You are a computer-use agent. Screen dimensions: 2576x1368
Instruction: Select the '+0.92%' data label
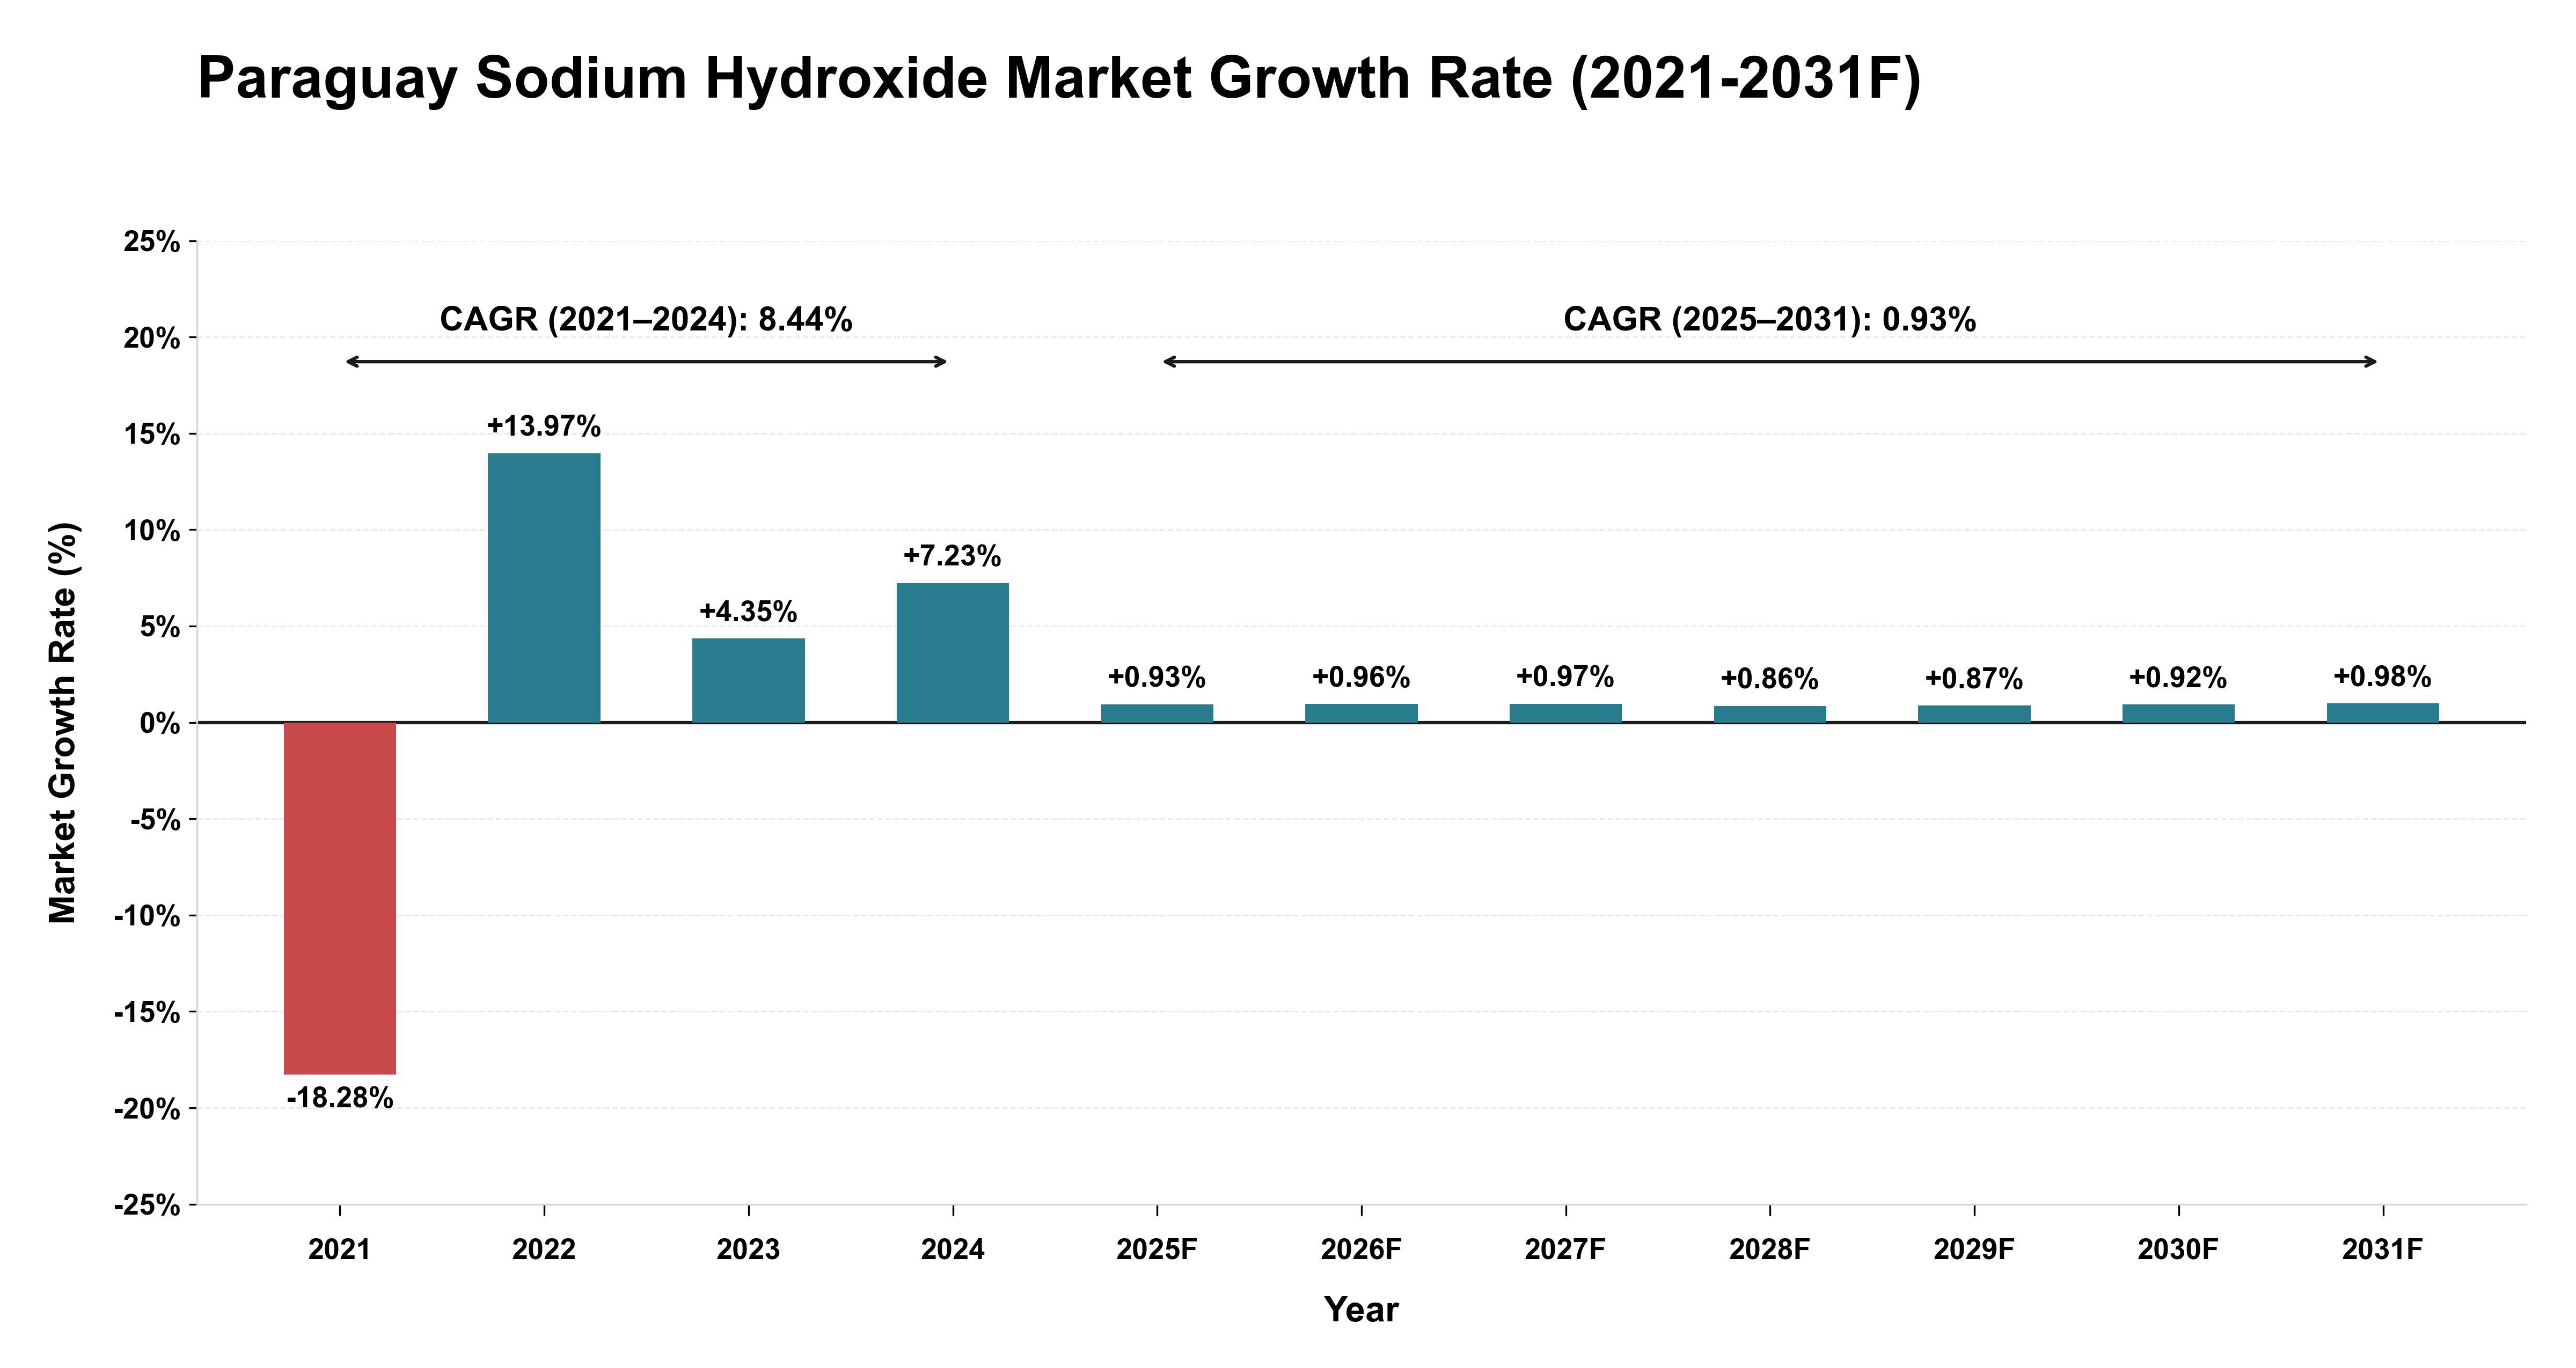click(x=2178, y=678)
